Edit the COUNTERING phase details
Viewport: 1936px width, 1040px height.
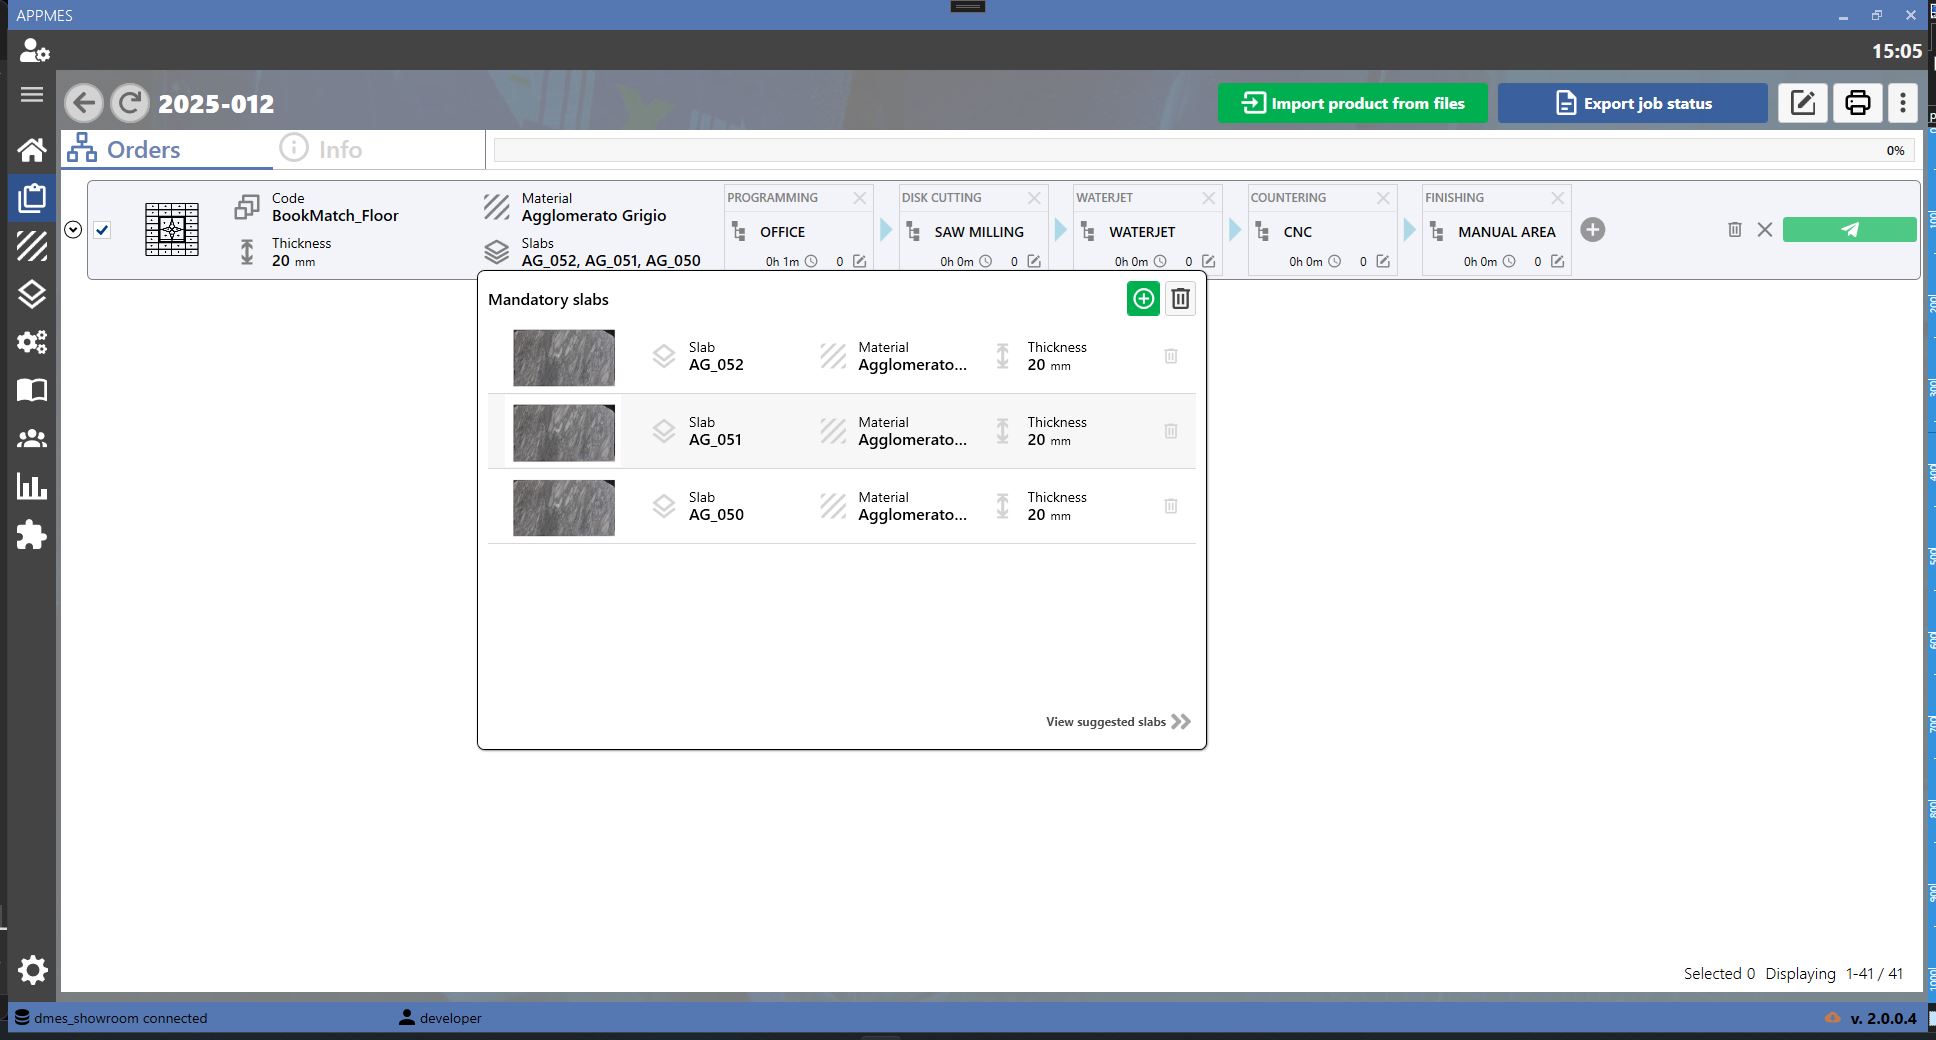1383,261
